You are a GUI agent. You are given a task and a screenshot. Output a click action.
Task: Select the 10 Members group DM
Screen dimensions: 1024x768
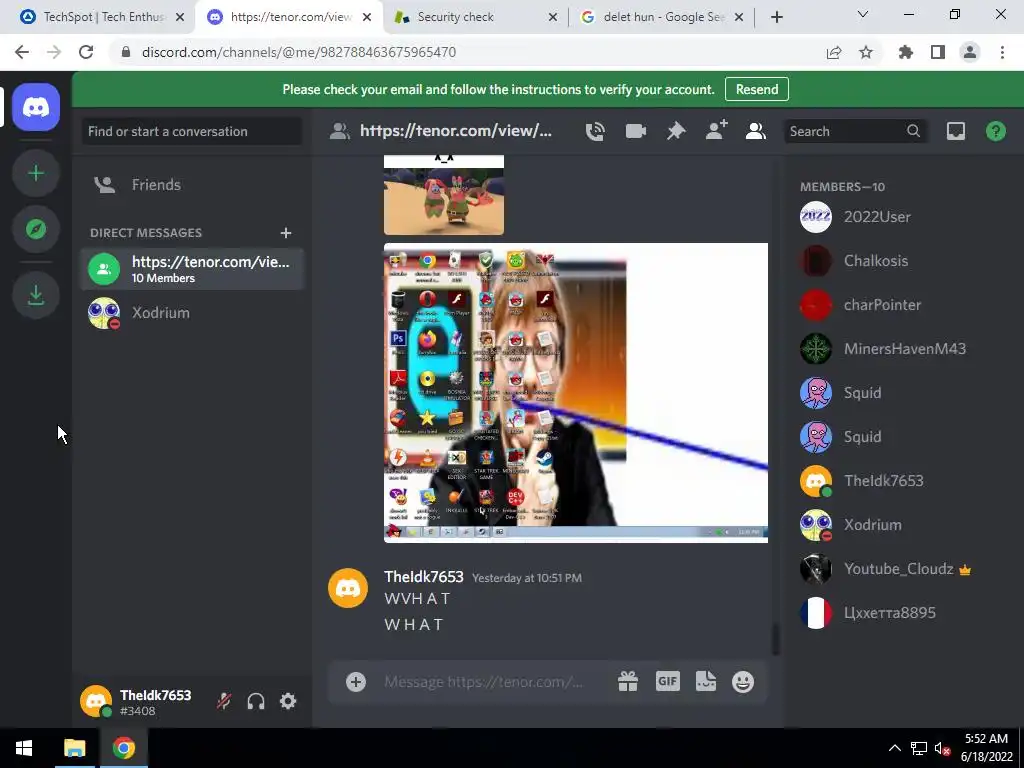192,269
